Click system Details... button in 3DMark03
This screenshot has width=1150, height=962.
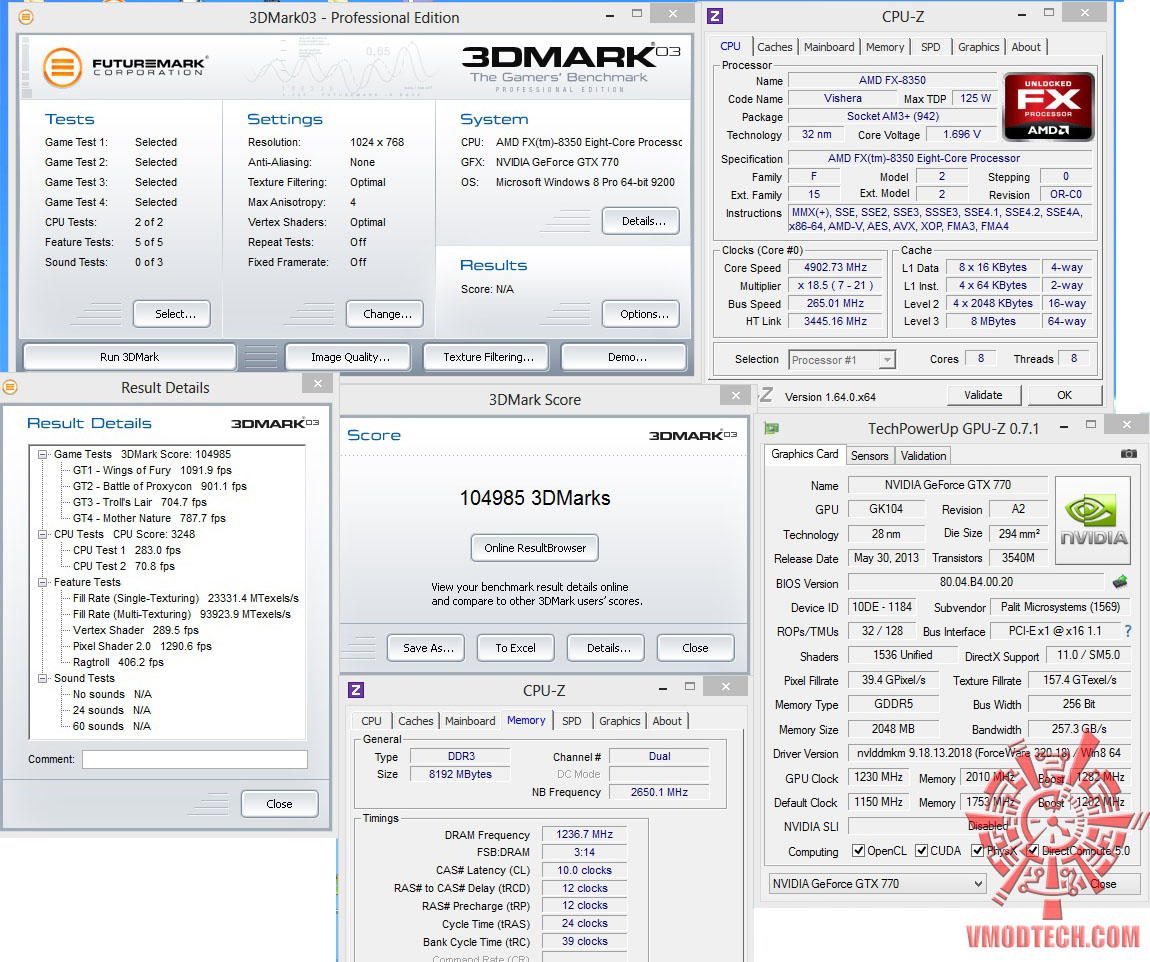tap(640, 221)
